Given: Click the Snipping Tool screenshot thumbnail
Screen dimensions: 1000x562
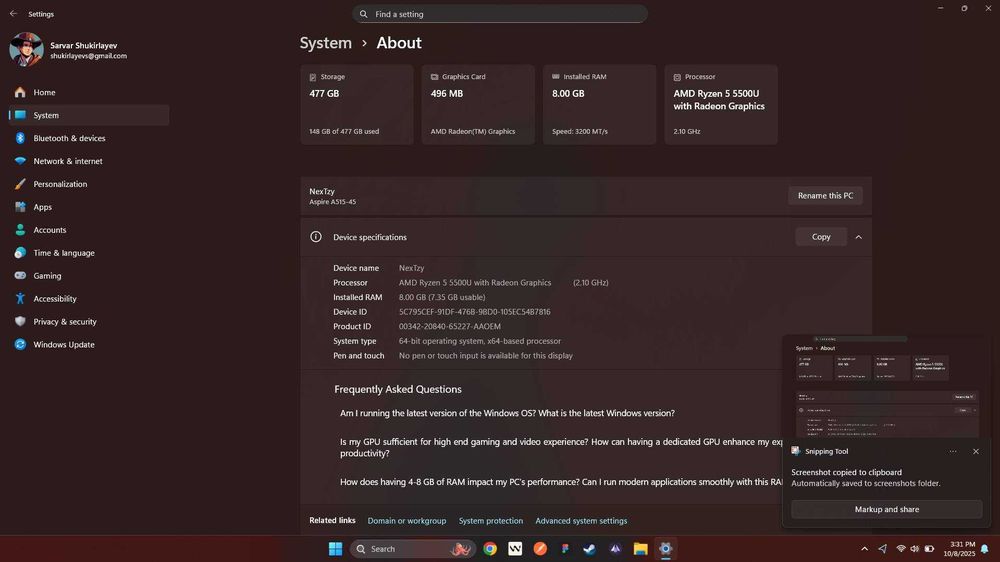Looking at the screenshot, I should pyautogui.click(x=886, y=387).
